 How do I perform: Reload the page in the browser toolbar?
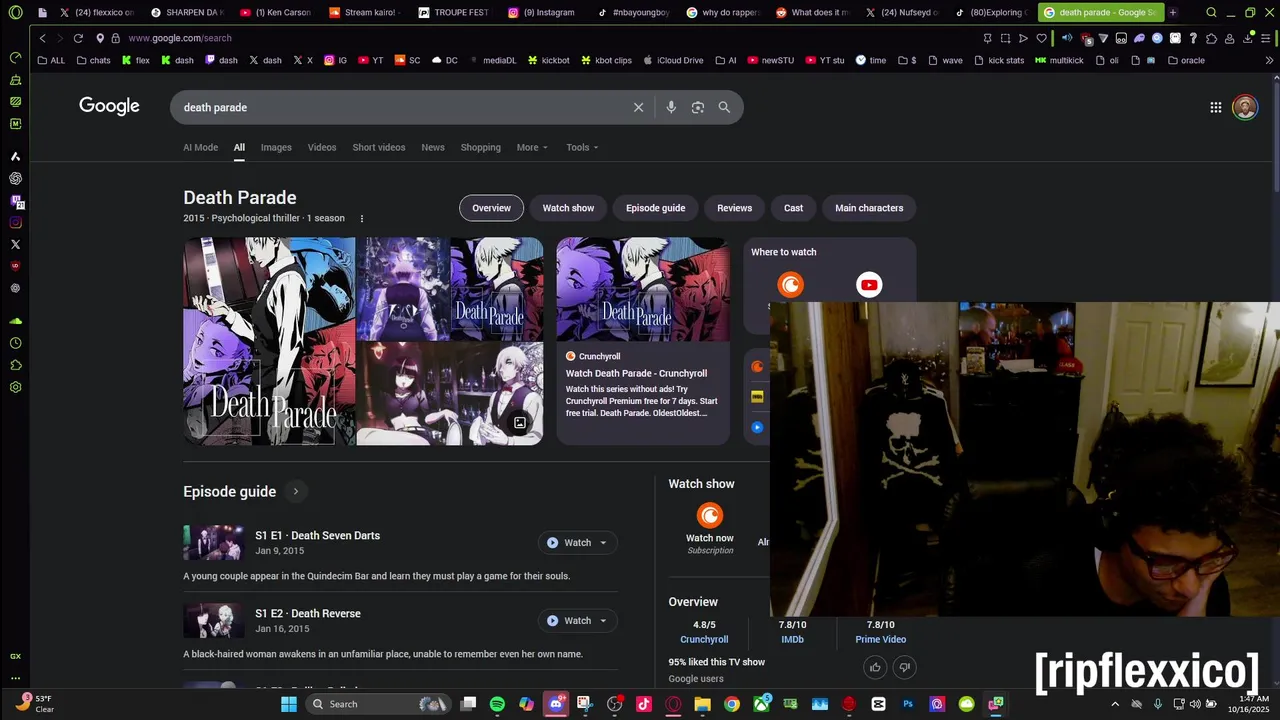78,38
